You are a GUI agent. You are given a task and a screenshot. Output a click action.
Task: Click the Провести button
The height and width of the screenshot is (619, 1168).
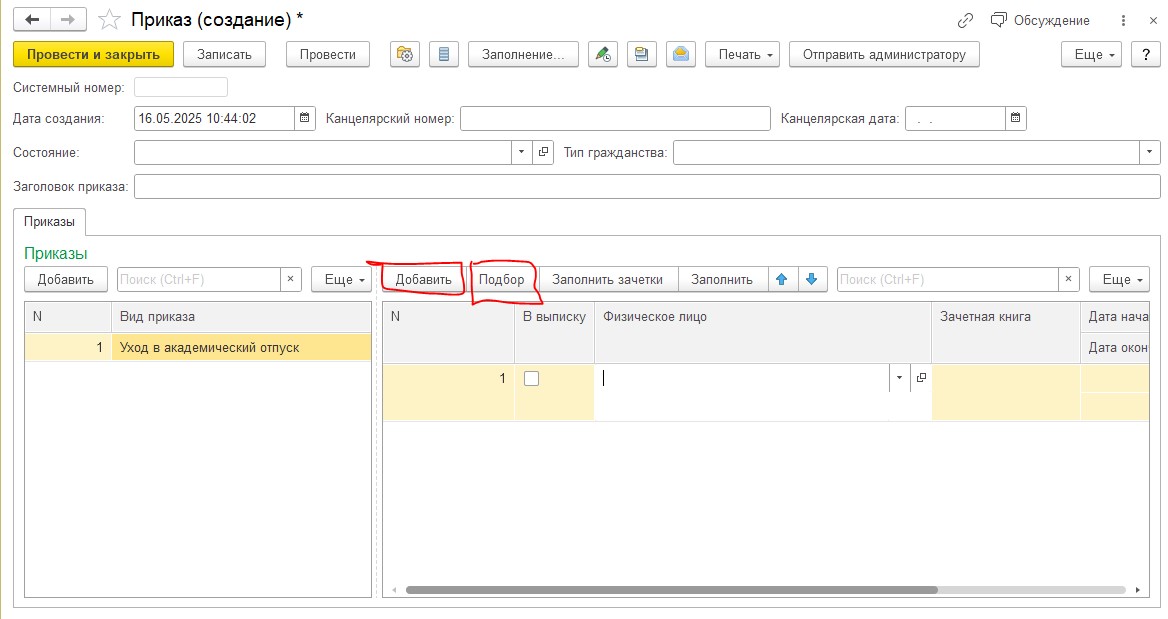tap(328, 54)
